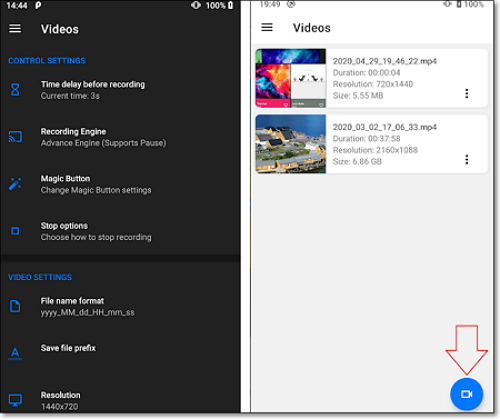Screen dimensions: 500x419
Task: Click 'Resolution: 720x1440' text
Action: click(373, 84)
